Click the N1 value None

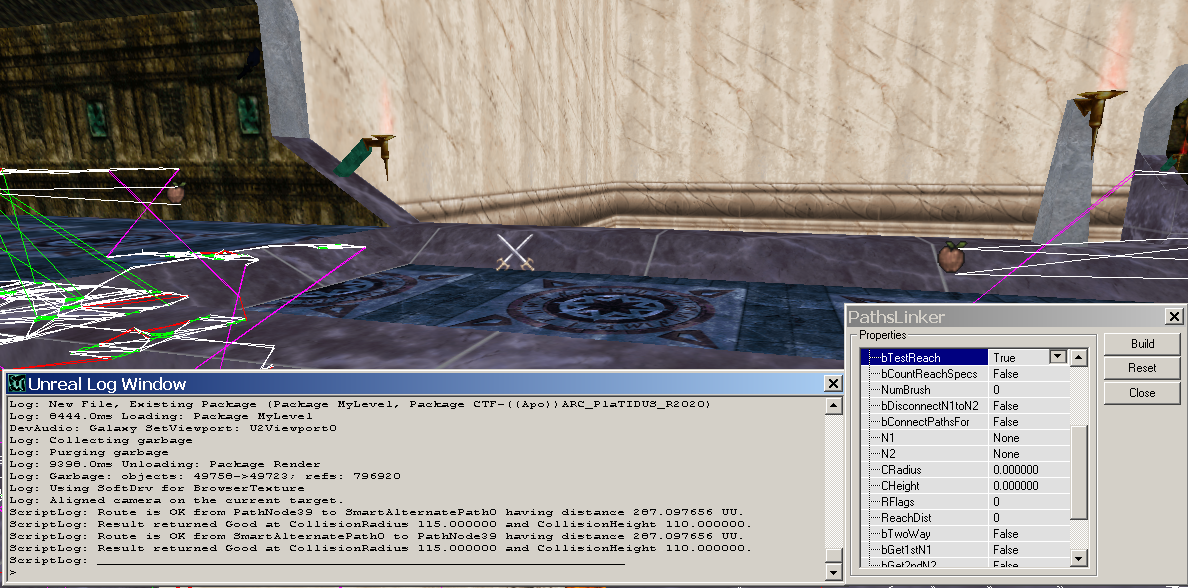coord(1006,437)
